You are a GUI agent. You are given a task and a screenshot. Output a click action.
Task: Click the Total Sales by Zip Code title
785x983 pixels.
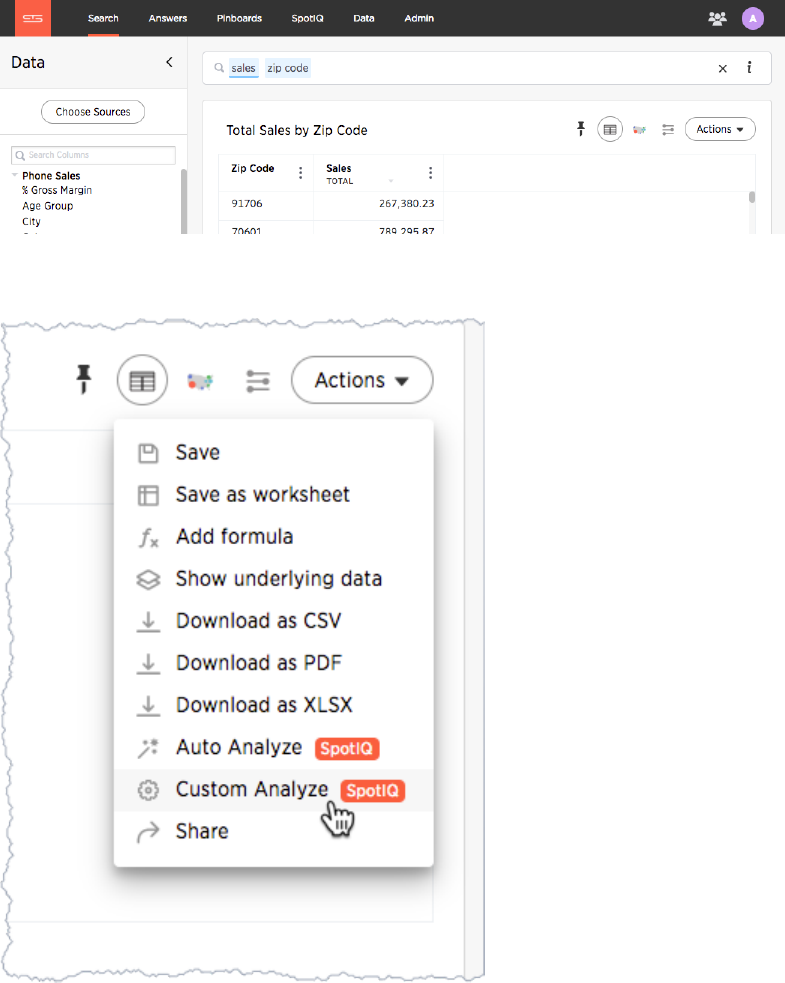tap(297, 130)
